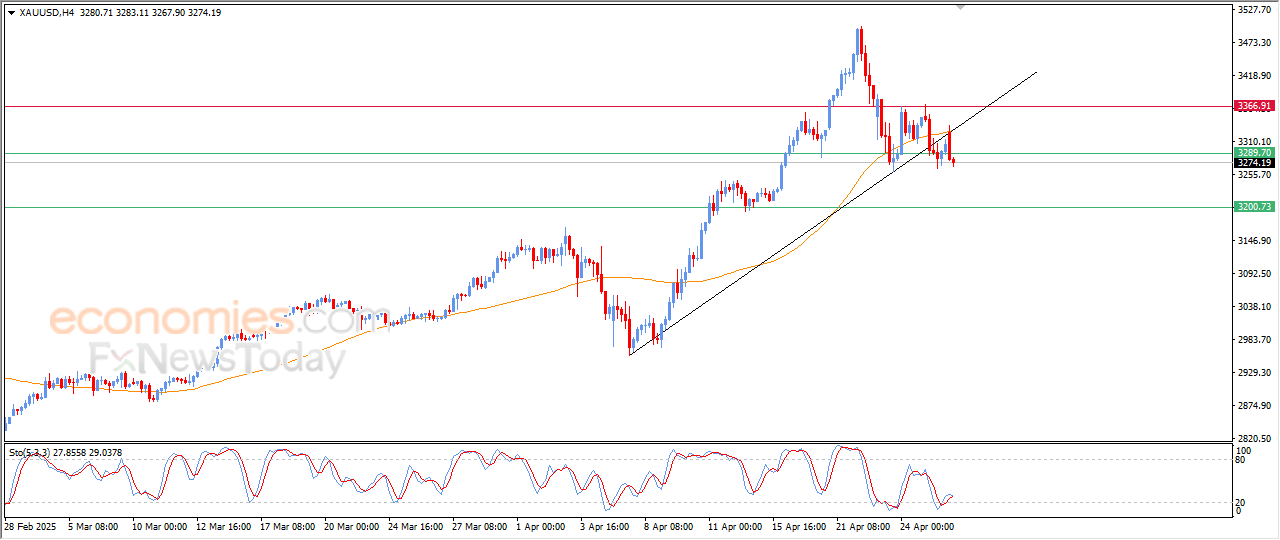
Task: Click the 28 Feb 2025 date label
Action: tap(32, 525)
